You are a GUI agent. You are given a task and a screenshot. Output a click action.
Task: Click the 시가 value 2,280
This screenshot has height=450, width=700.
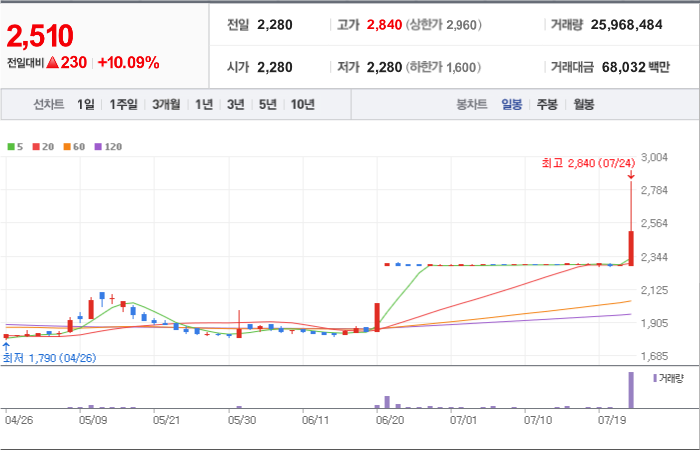pos(275,67)
